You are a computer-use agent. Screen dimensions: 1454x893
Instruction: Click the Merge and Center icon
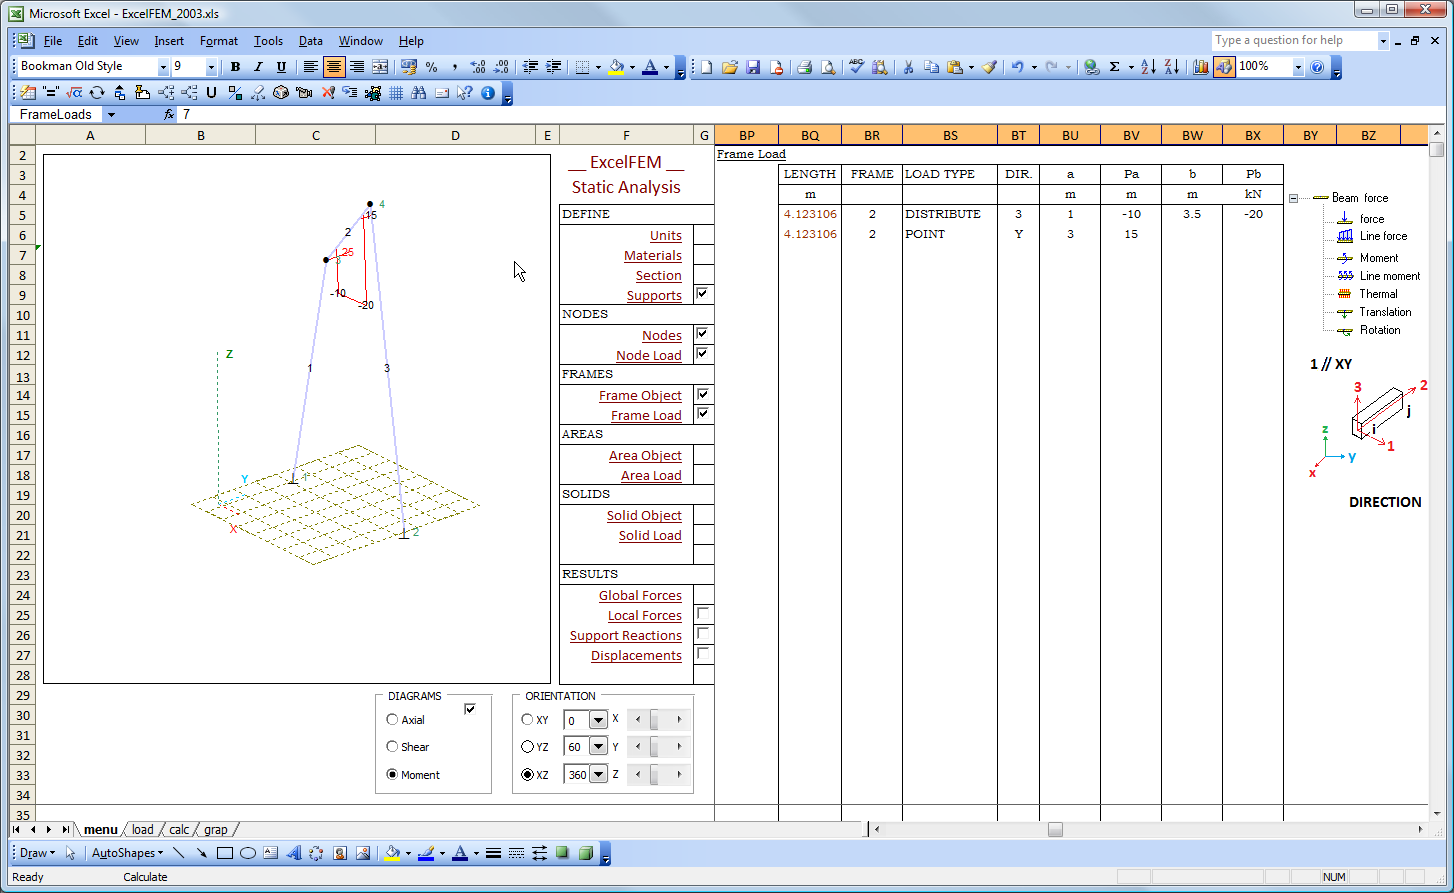[380, 67]
